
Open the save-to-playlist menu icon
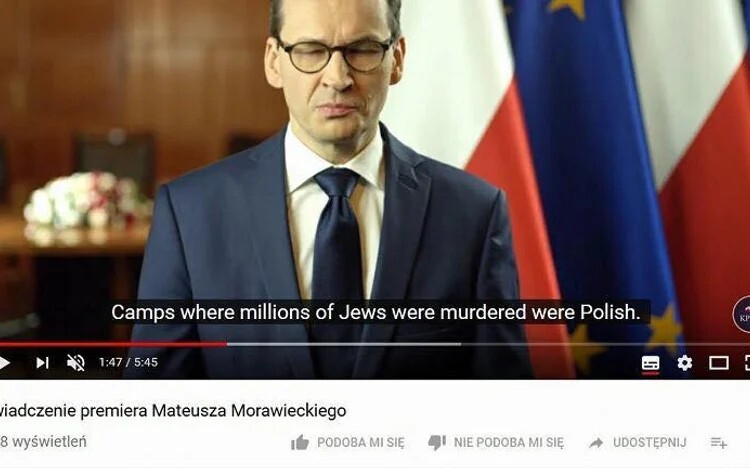(718, 443)
